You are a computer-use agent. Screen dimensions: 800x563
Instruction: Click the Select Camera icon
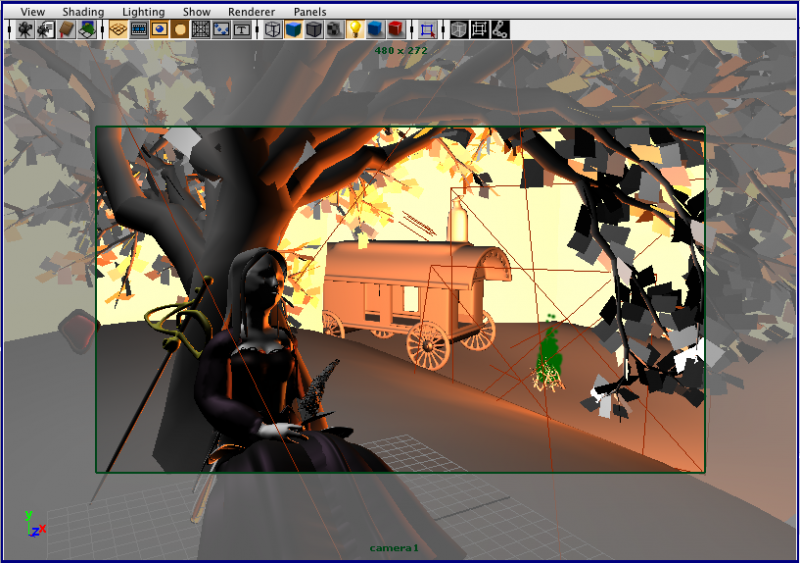point(25,30)
